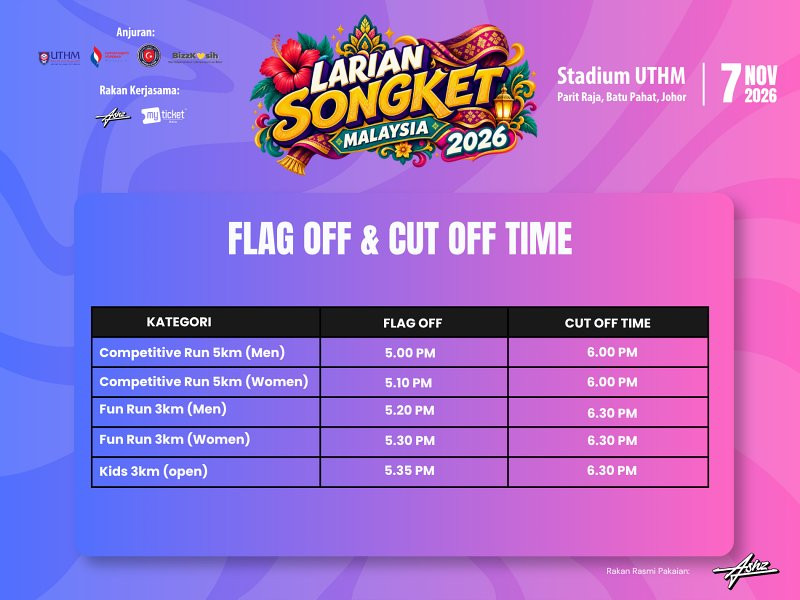Click the KATEGORI column header
This screenshot has width=800, height=600.
179,322
